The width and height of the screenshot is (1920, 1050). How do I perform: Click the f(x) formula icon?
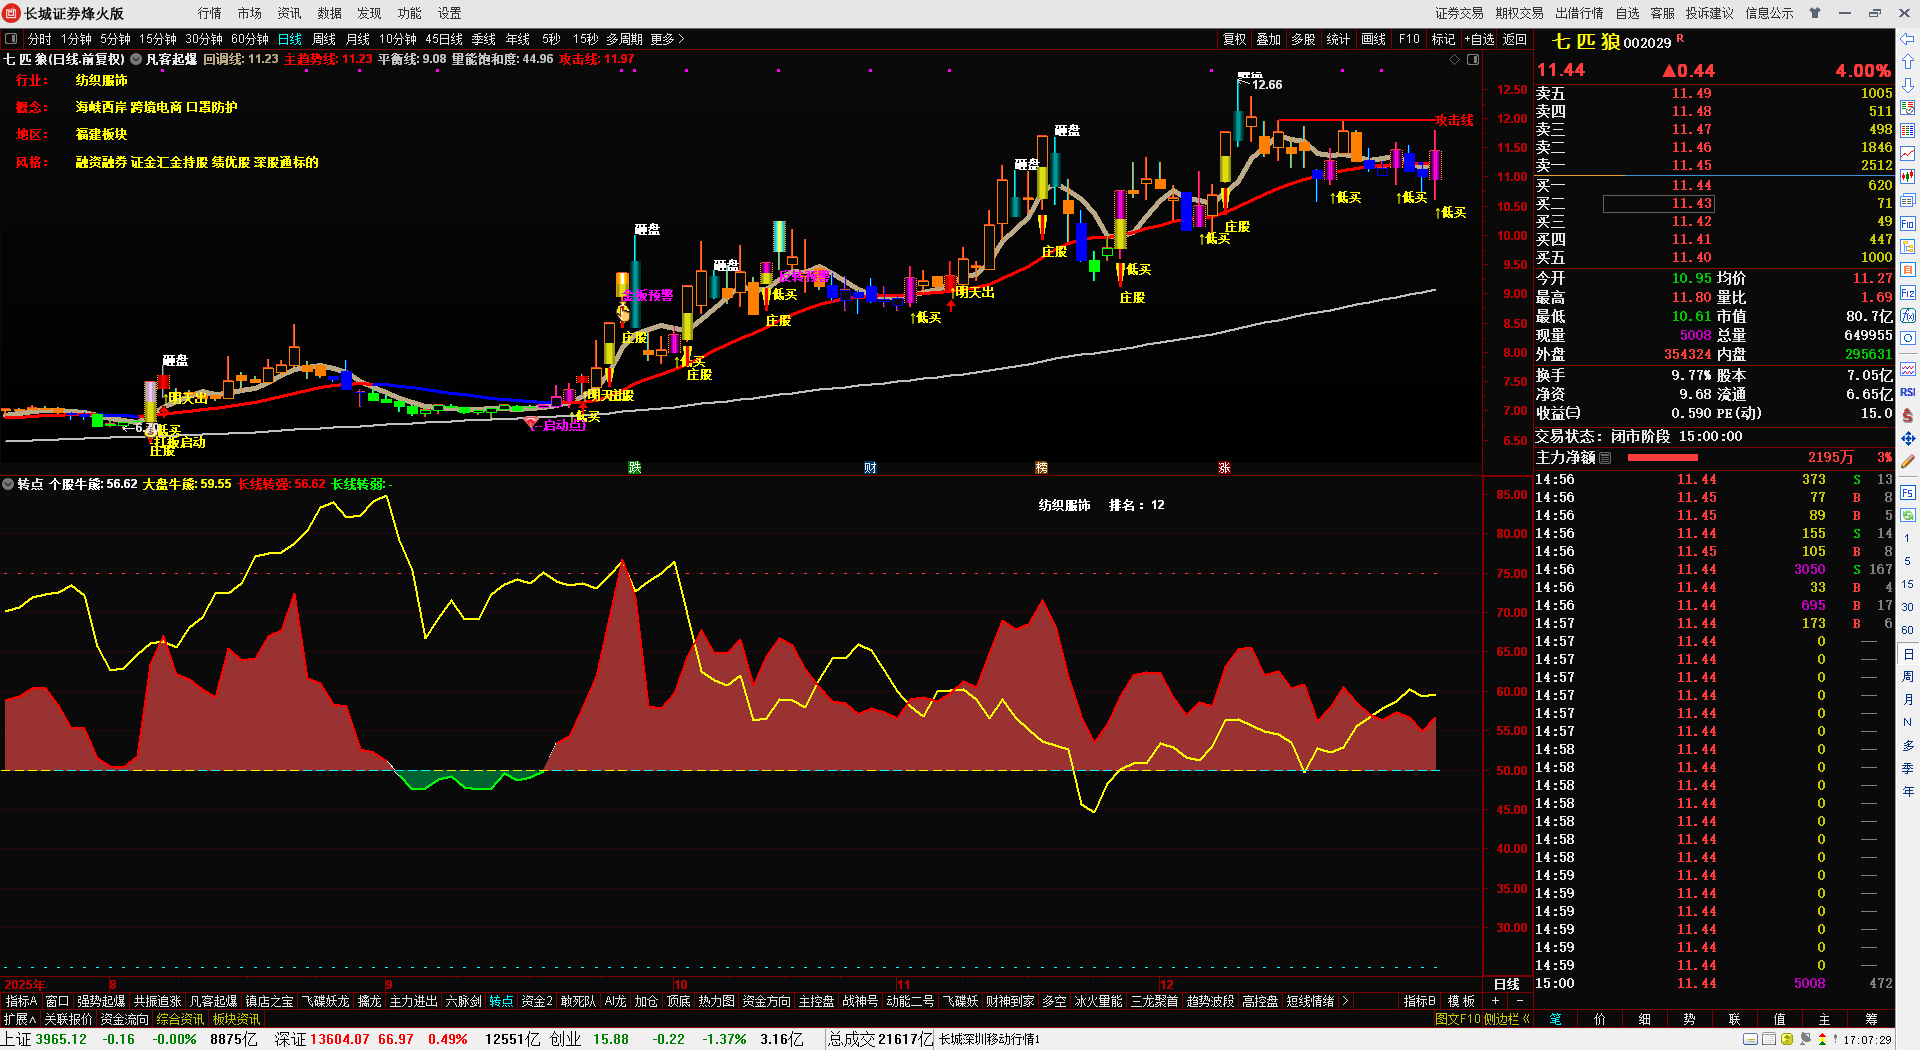tap(1908, 316)
